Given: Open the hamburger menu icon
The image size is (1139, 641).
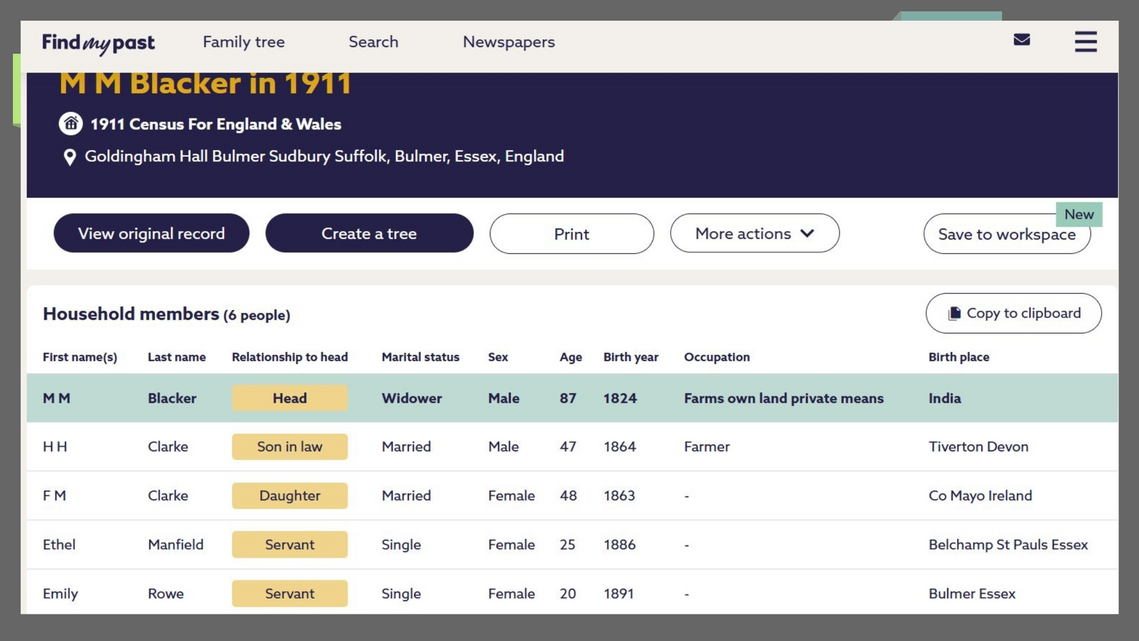Looking at the screenshot, I should coord(1085,42).
